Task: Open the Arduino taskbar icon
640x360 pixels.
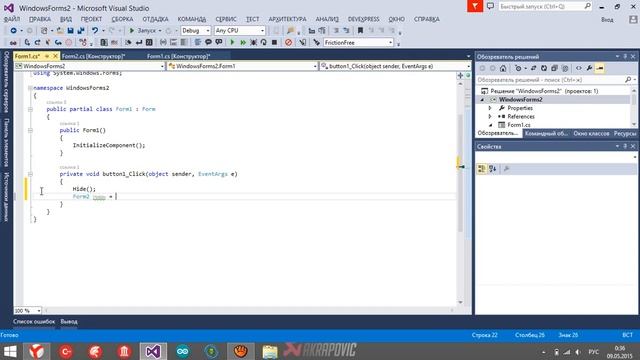Action: [182, 351]
